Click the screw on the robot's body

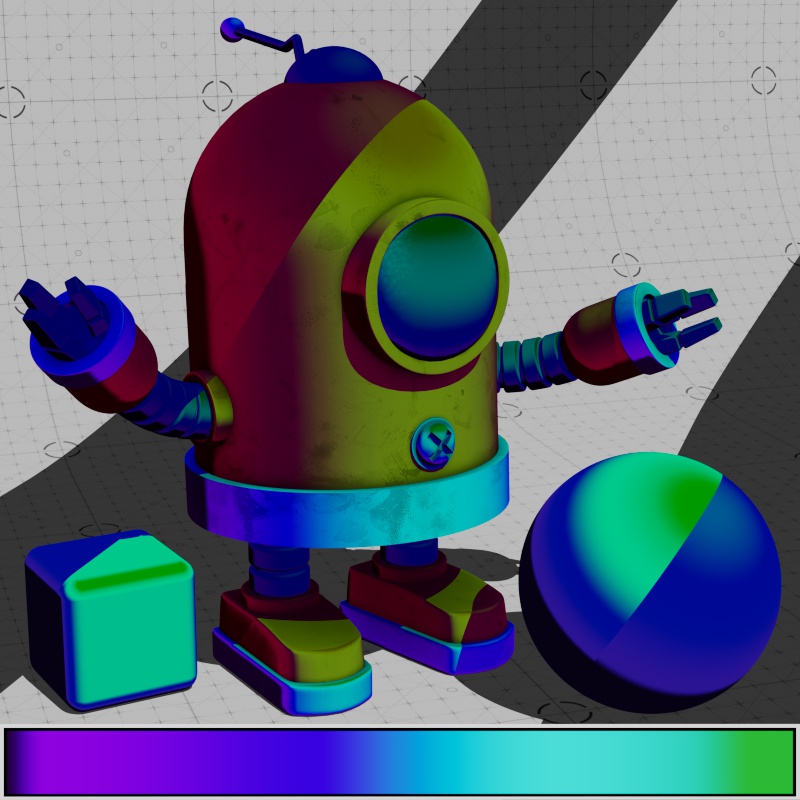[433, 443]
